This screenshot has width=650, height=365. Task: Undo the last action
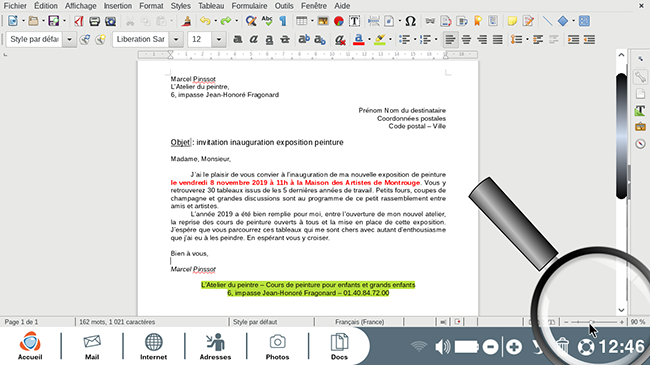point(205,21)
